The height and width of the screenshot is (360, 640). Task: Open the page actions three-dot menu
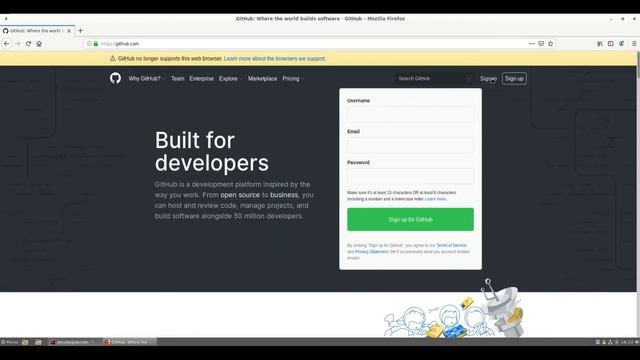click(x=531, y=44)
